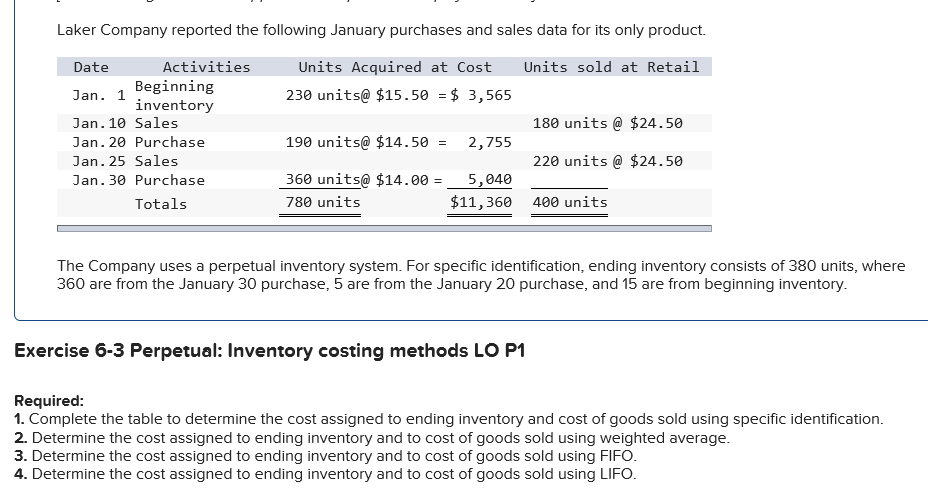This screenshot has width=928, height=493.
Task: Select the Units sold at Retail header
Action: click(611, 67)
